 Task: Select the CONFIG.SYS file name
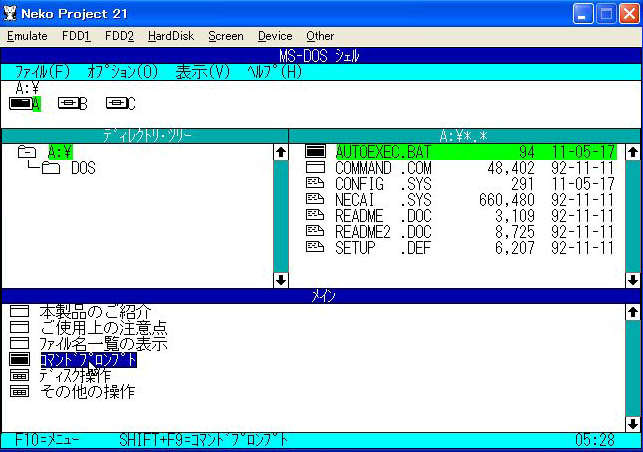tap(383, 184)
